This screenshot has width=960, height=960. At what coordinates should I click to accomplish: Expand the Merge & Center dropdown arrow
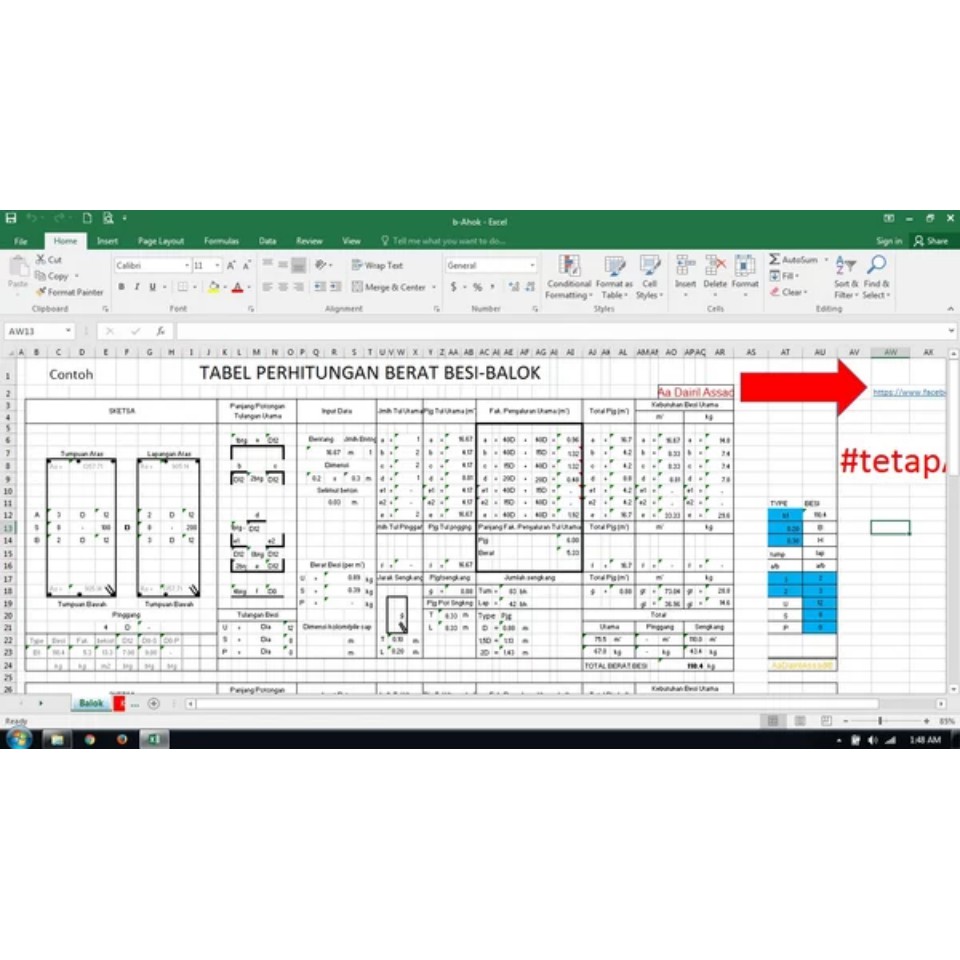(433, 287)
